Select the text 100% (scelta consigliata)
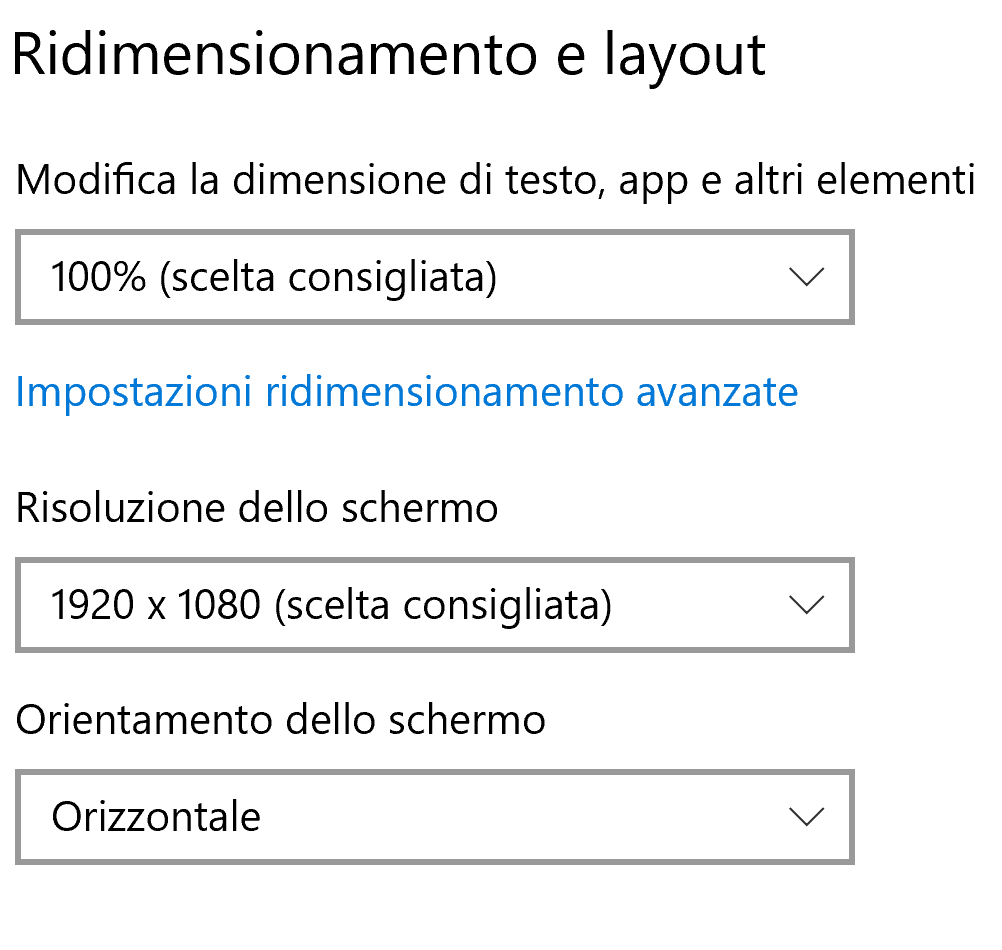 coord(274,277)
